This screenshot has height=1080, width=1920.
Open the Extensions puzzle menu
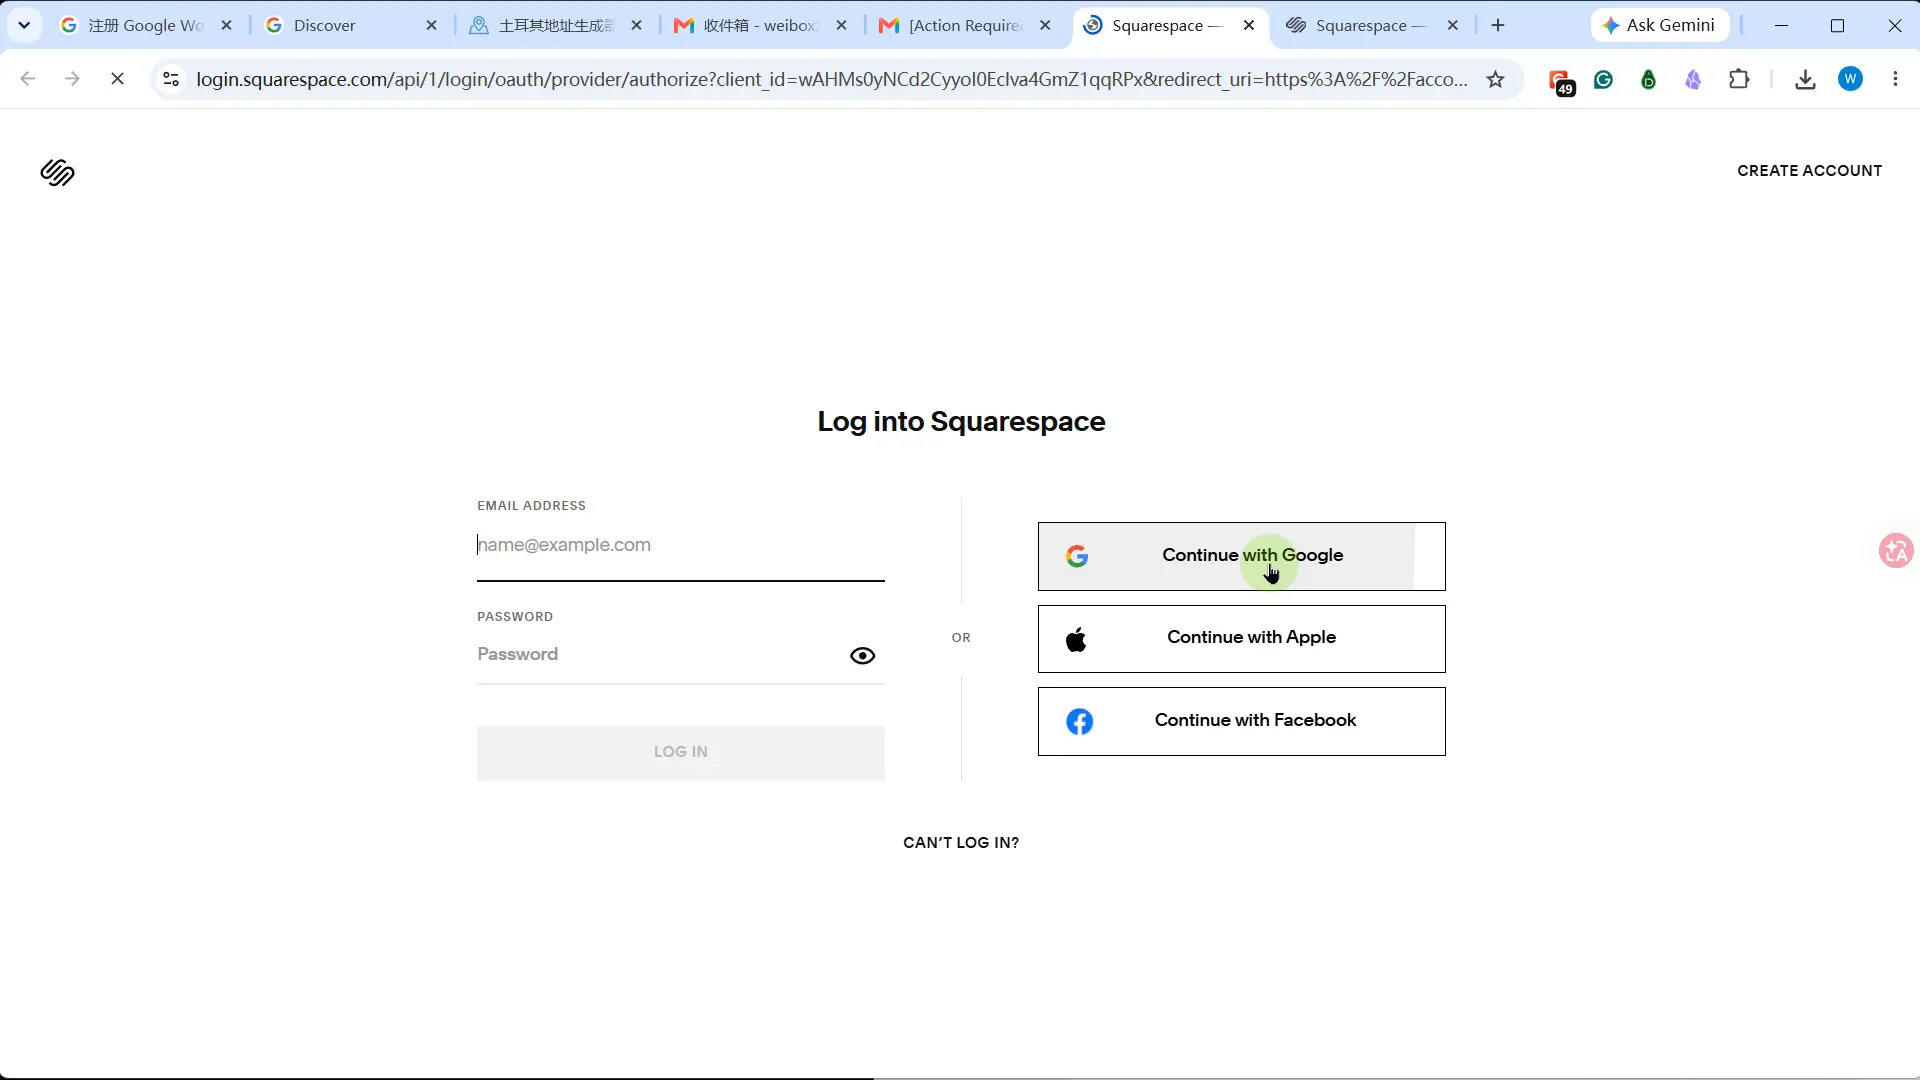point(1739,79)
